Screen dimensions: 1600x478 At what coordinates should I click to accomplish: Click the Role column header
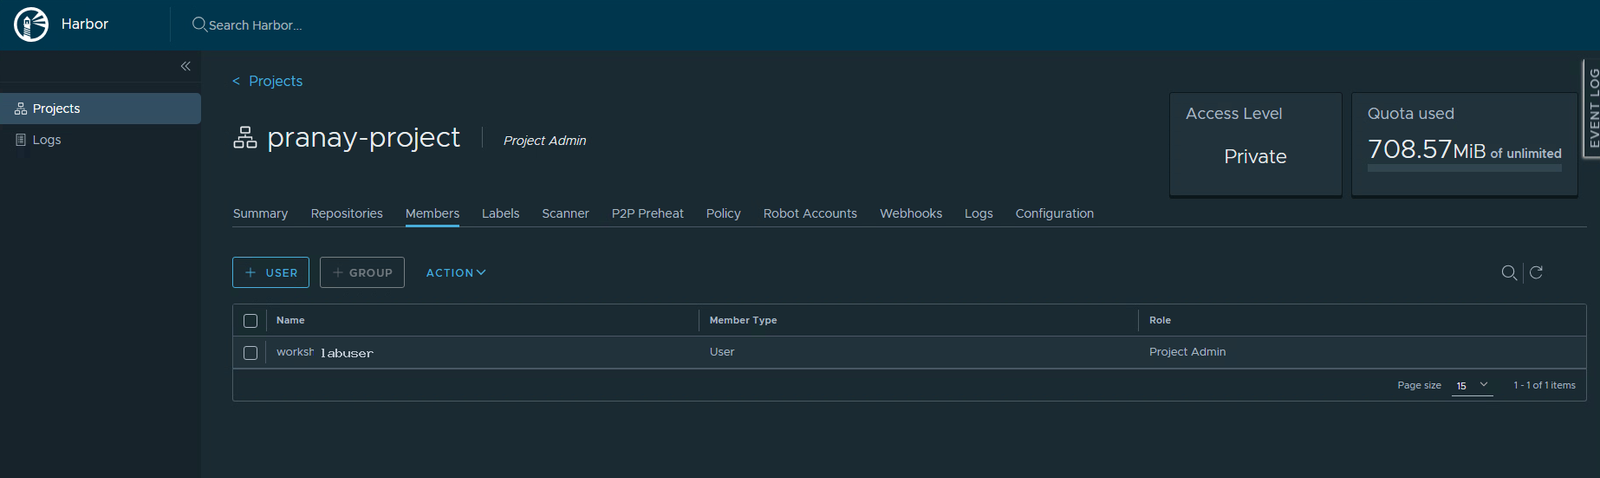click(1160, 320)
